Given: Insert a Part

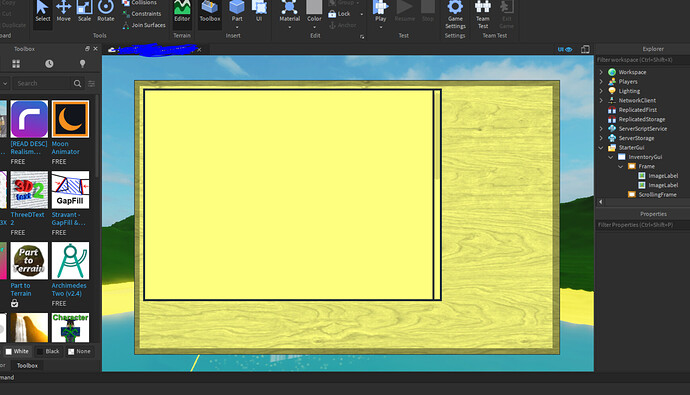Looking at the screenshot, I should coord(237,10).
